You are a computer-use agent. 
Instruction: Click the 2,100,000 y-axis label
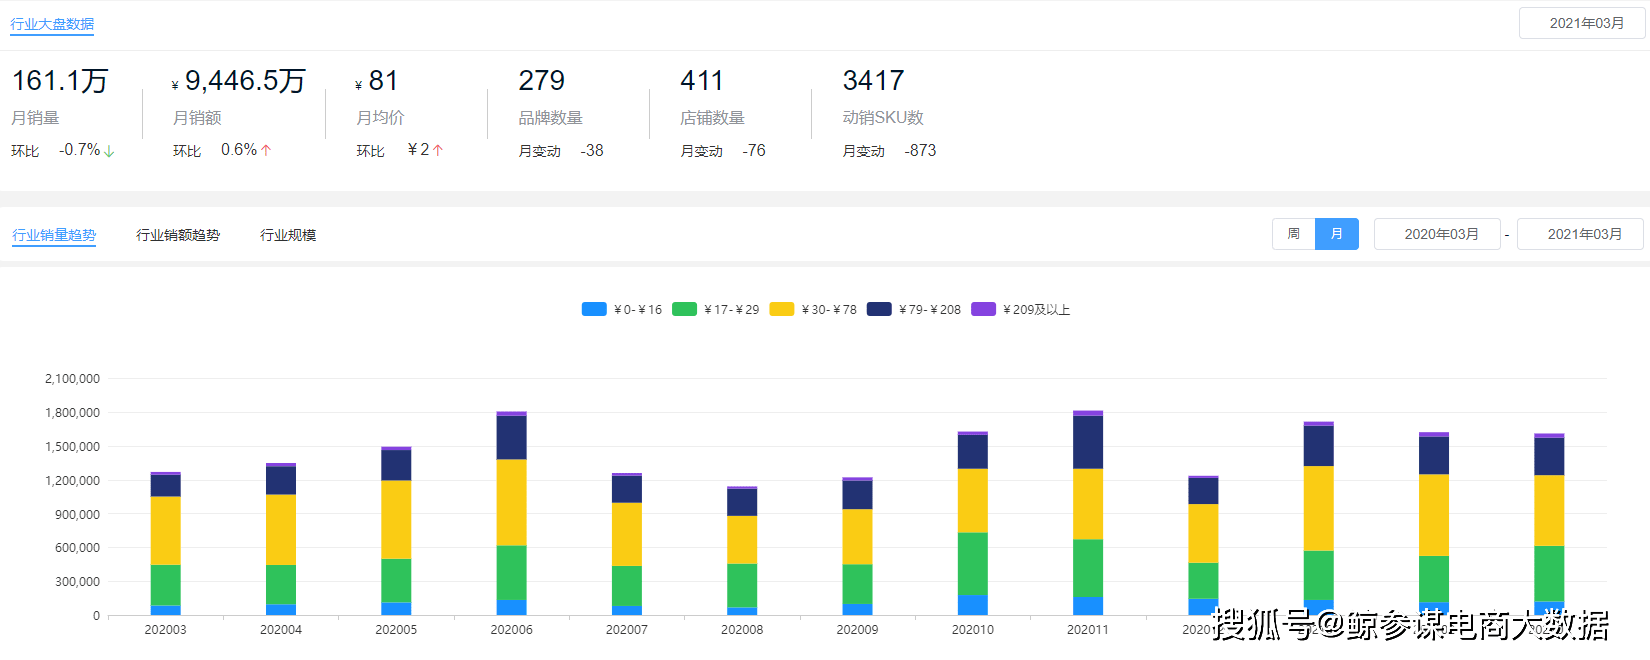click(x=72, y=379)
